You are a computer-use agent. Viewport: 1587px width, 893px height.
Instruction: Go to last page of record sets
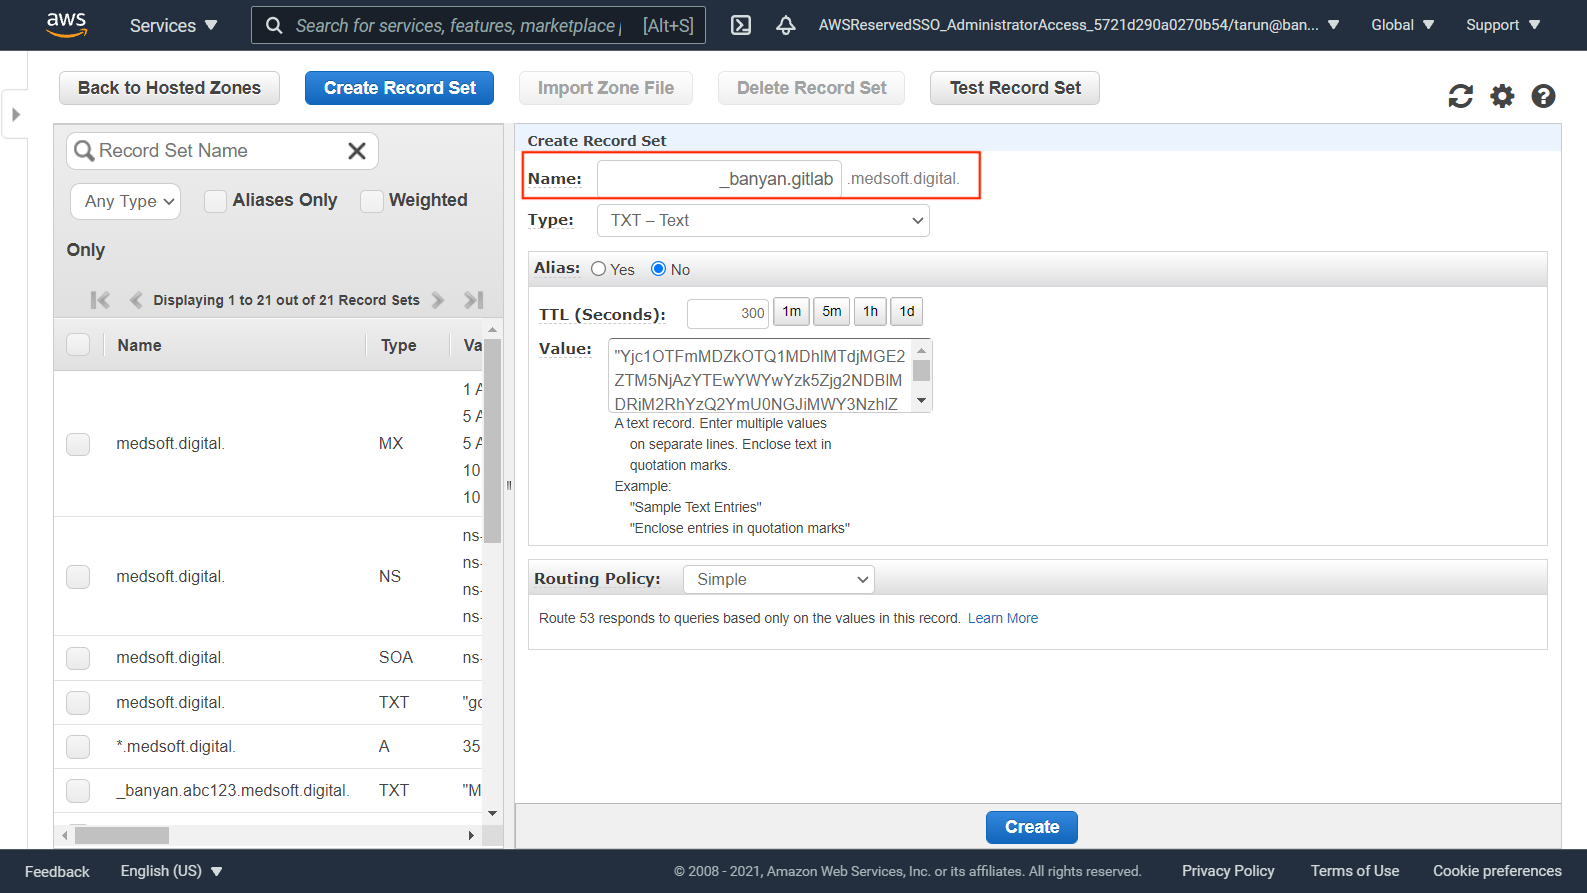click(474, 300)
